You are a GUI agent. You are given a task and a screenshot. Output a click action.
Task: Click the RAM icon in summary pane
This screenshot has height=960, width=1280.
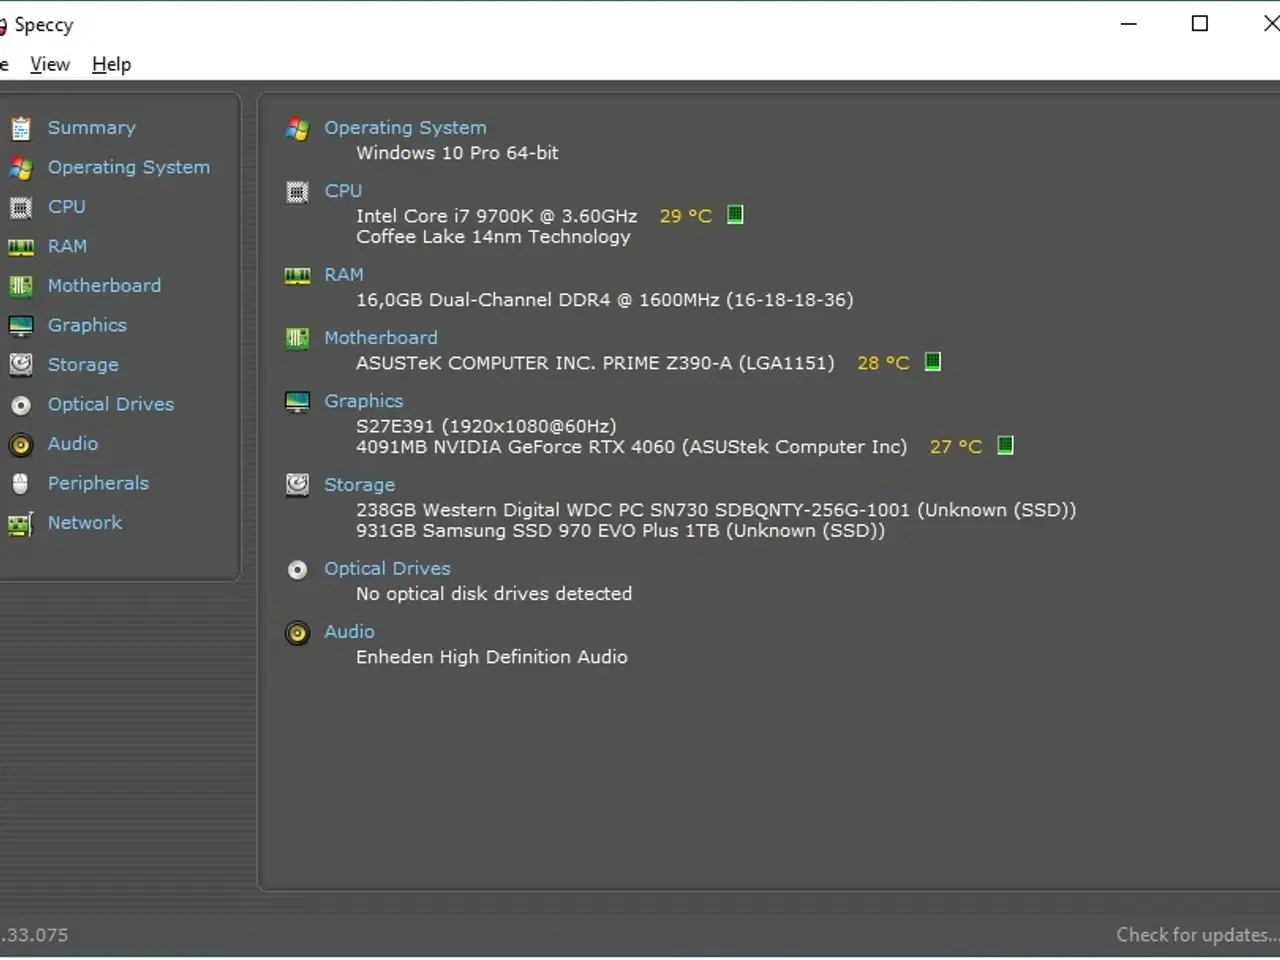click(297, 276)
